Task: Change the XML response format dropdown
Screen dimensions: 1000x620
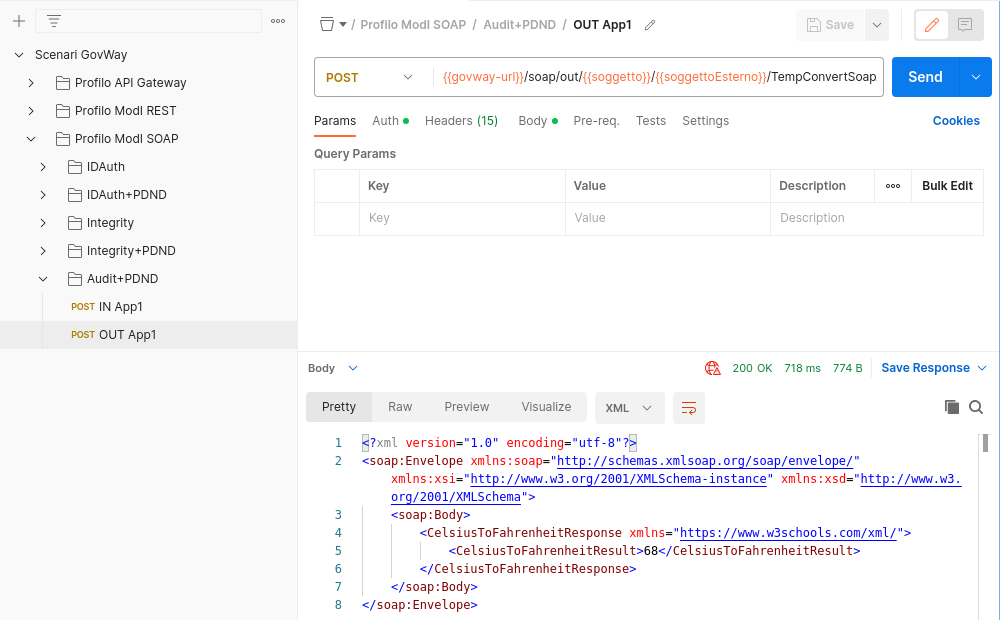Action: pos(629,408)
